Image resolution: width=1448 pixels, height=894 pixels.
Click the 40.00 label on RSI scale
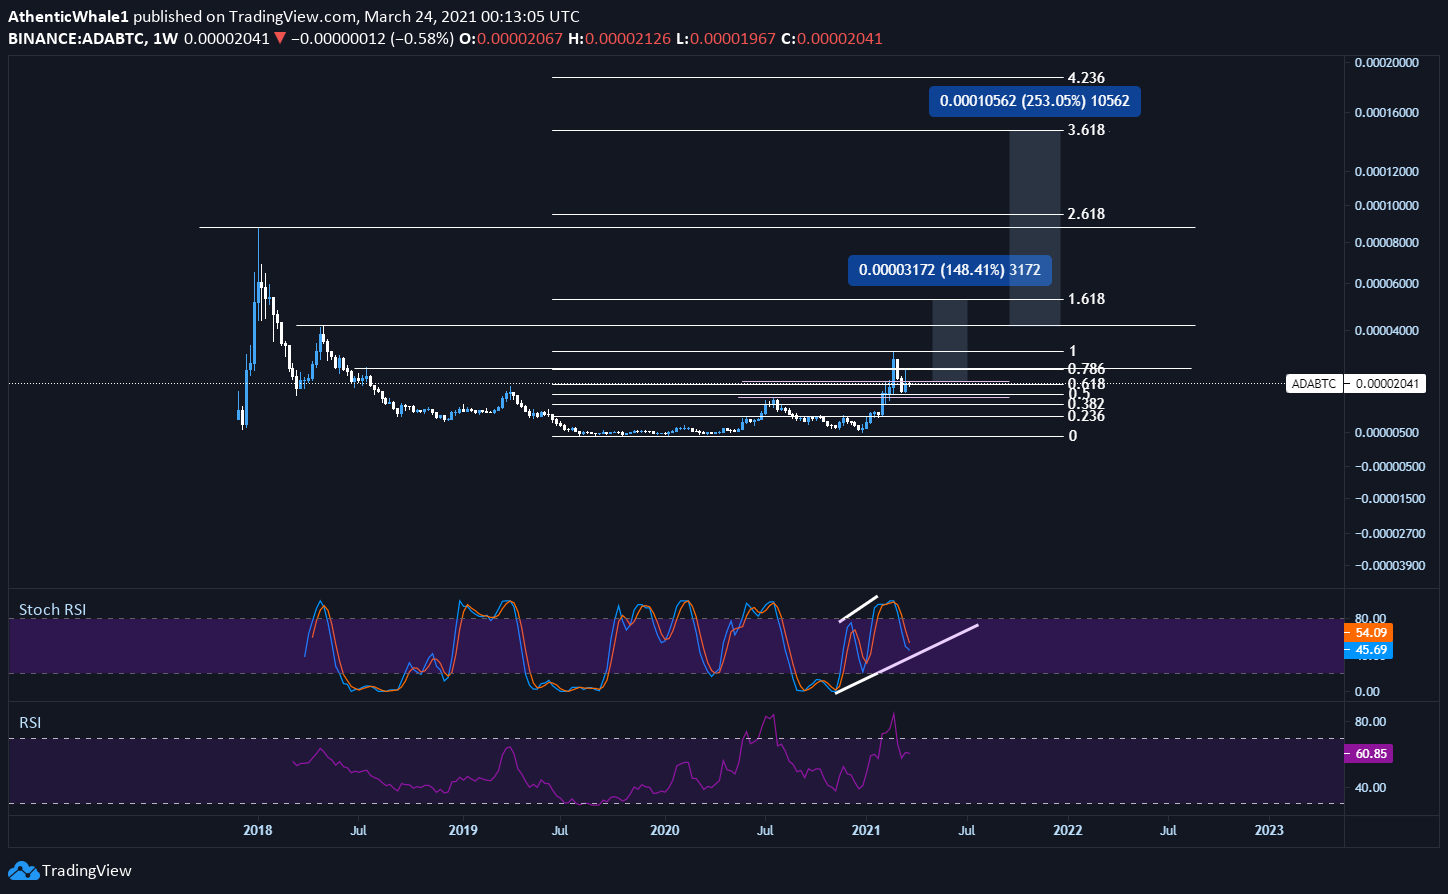pyautogui.click(x=1370, y=787)
